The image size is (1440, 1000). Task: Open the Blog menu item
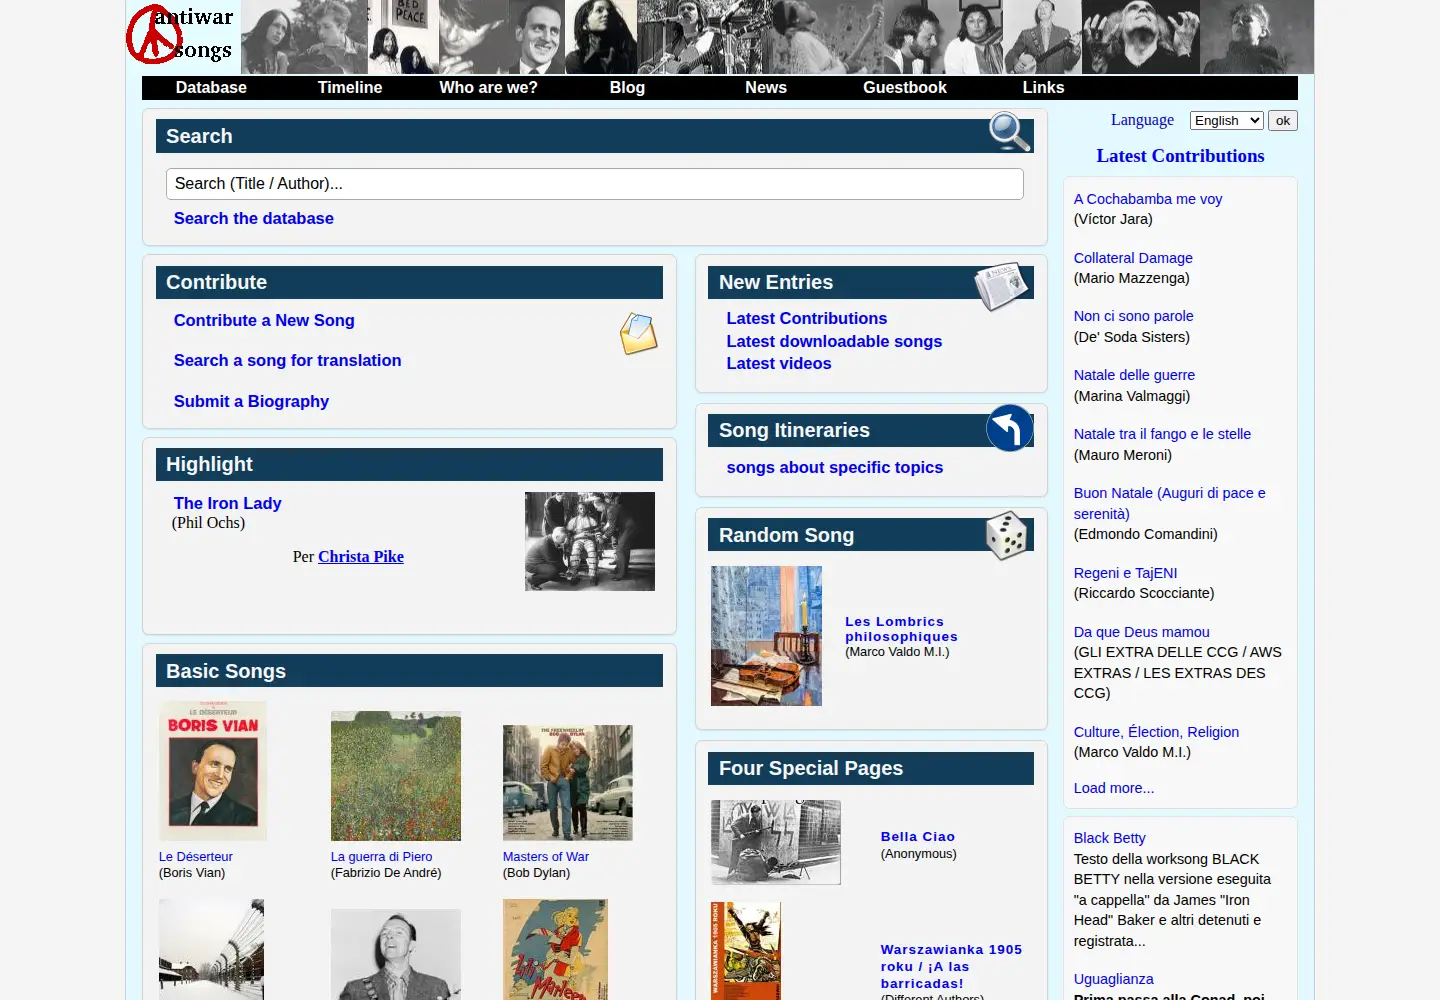(x=627, y=88)
